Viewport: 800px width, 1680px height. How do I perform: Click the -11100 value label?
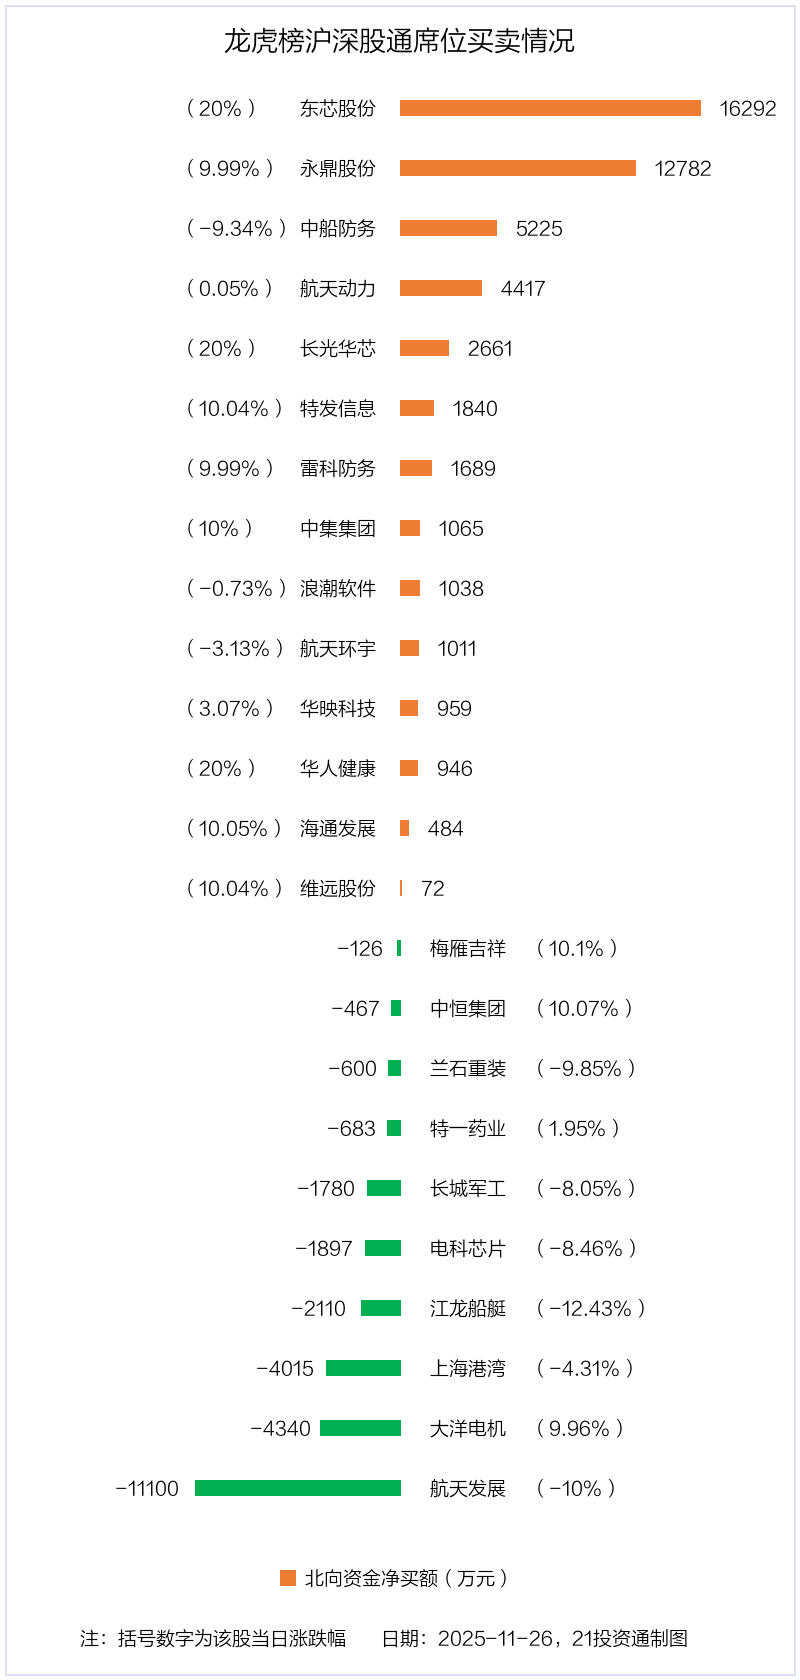tap(147, 1489)
